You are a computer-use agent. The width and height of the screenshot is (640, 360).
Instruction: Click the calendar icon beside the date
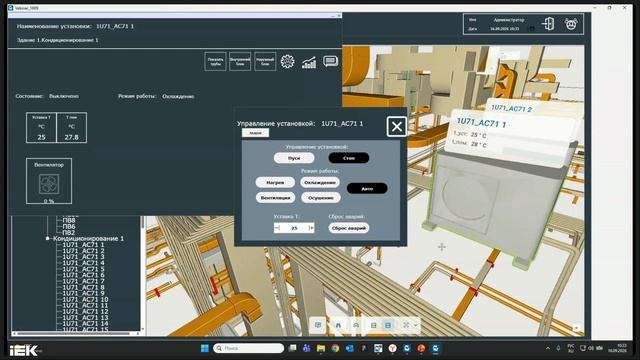pyautogui.click(x=531, y=29)
